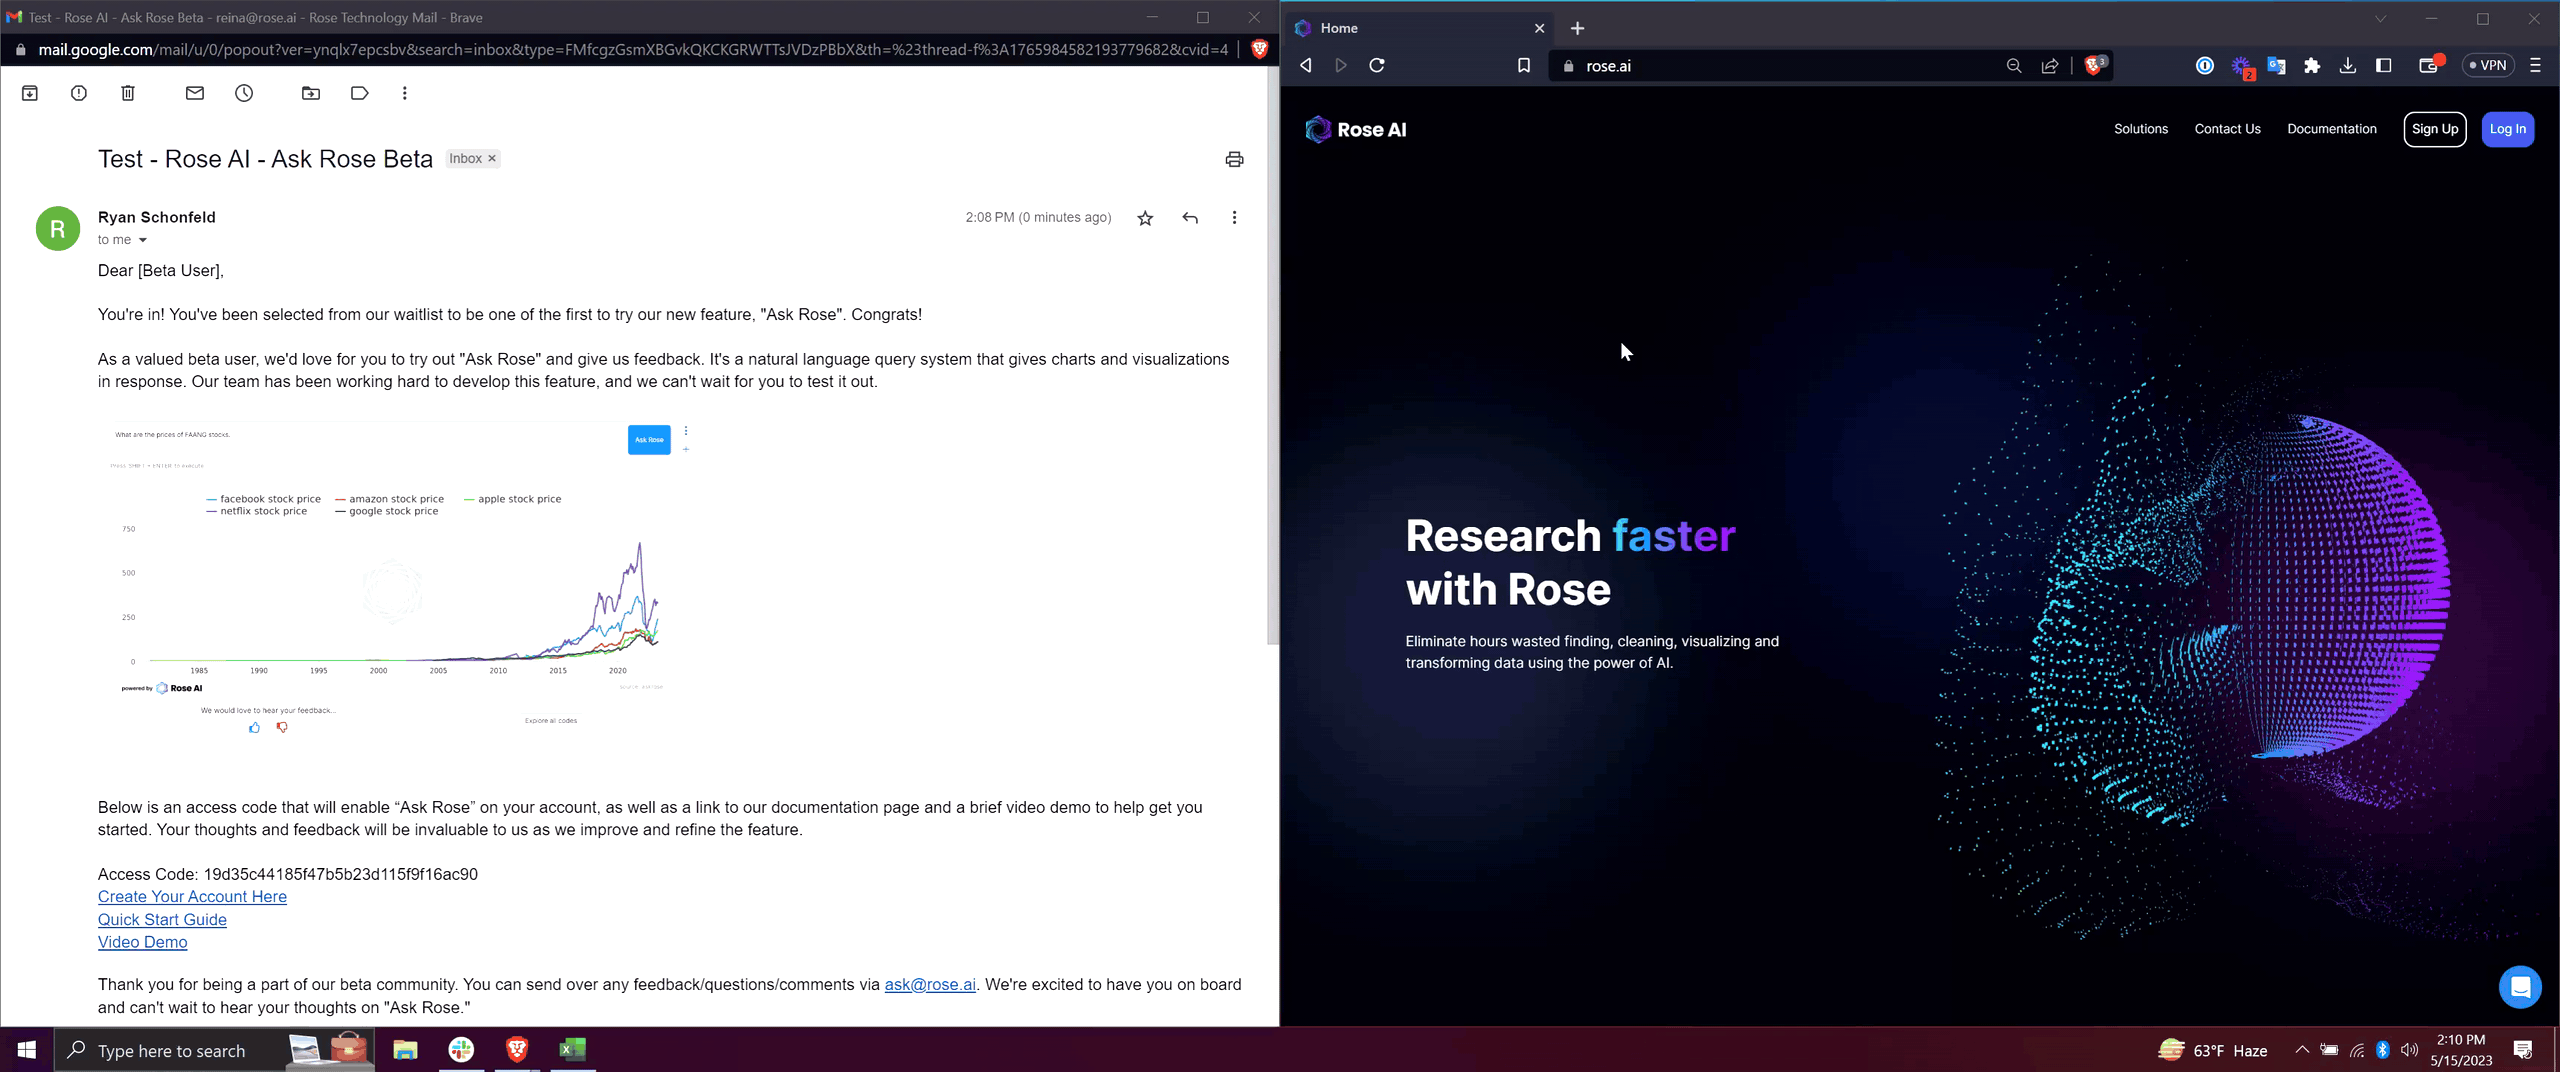2560x1072 pixels.
Task: Open the chat widget bubble
Action: tap(2520, 988)
